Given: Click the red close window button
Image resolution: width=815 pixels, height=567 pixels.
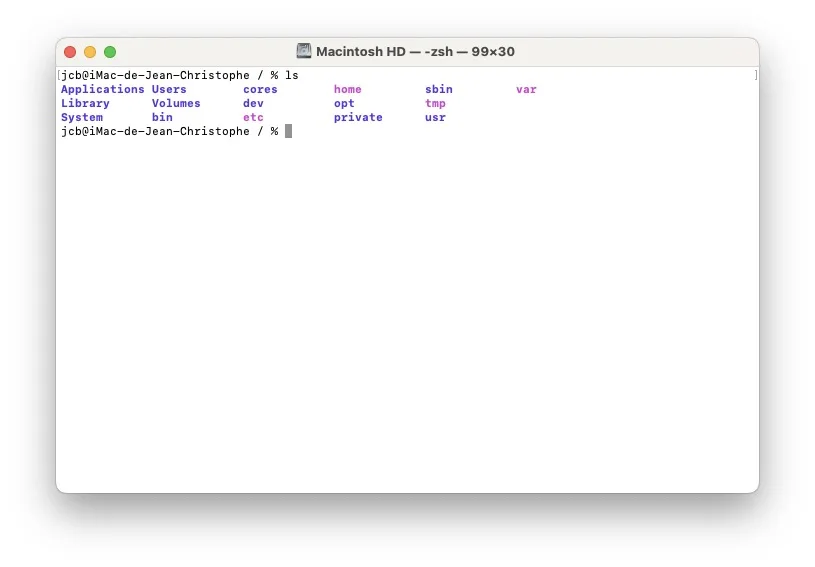Looking at the screenshot, I should [x=70, y=52].
